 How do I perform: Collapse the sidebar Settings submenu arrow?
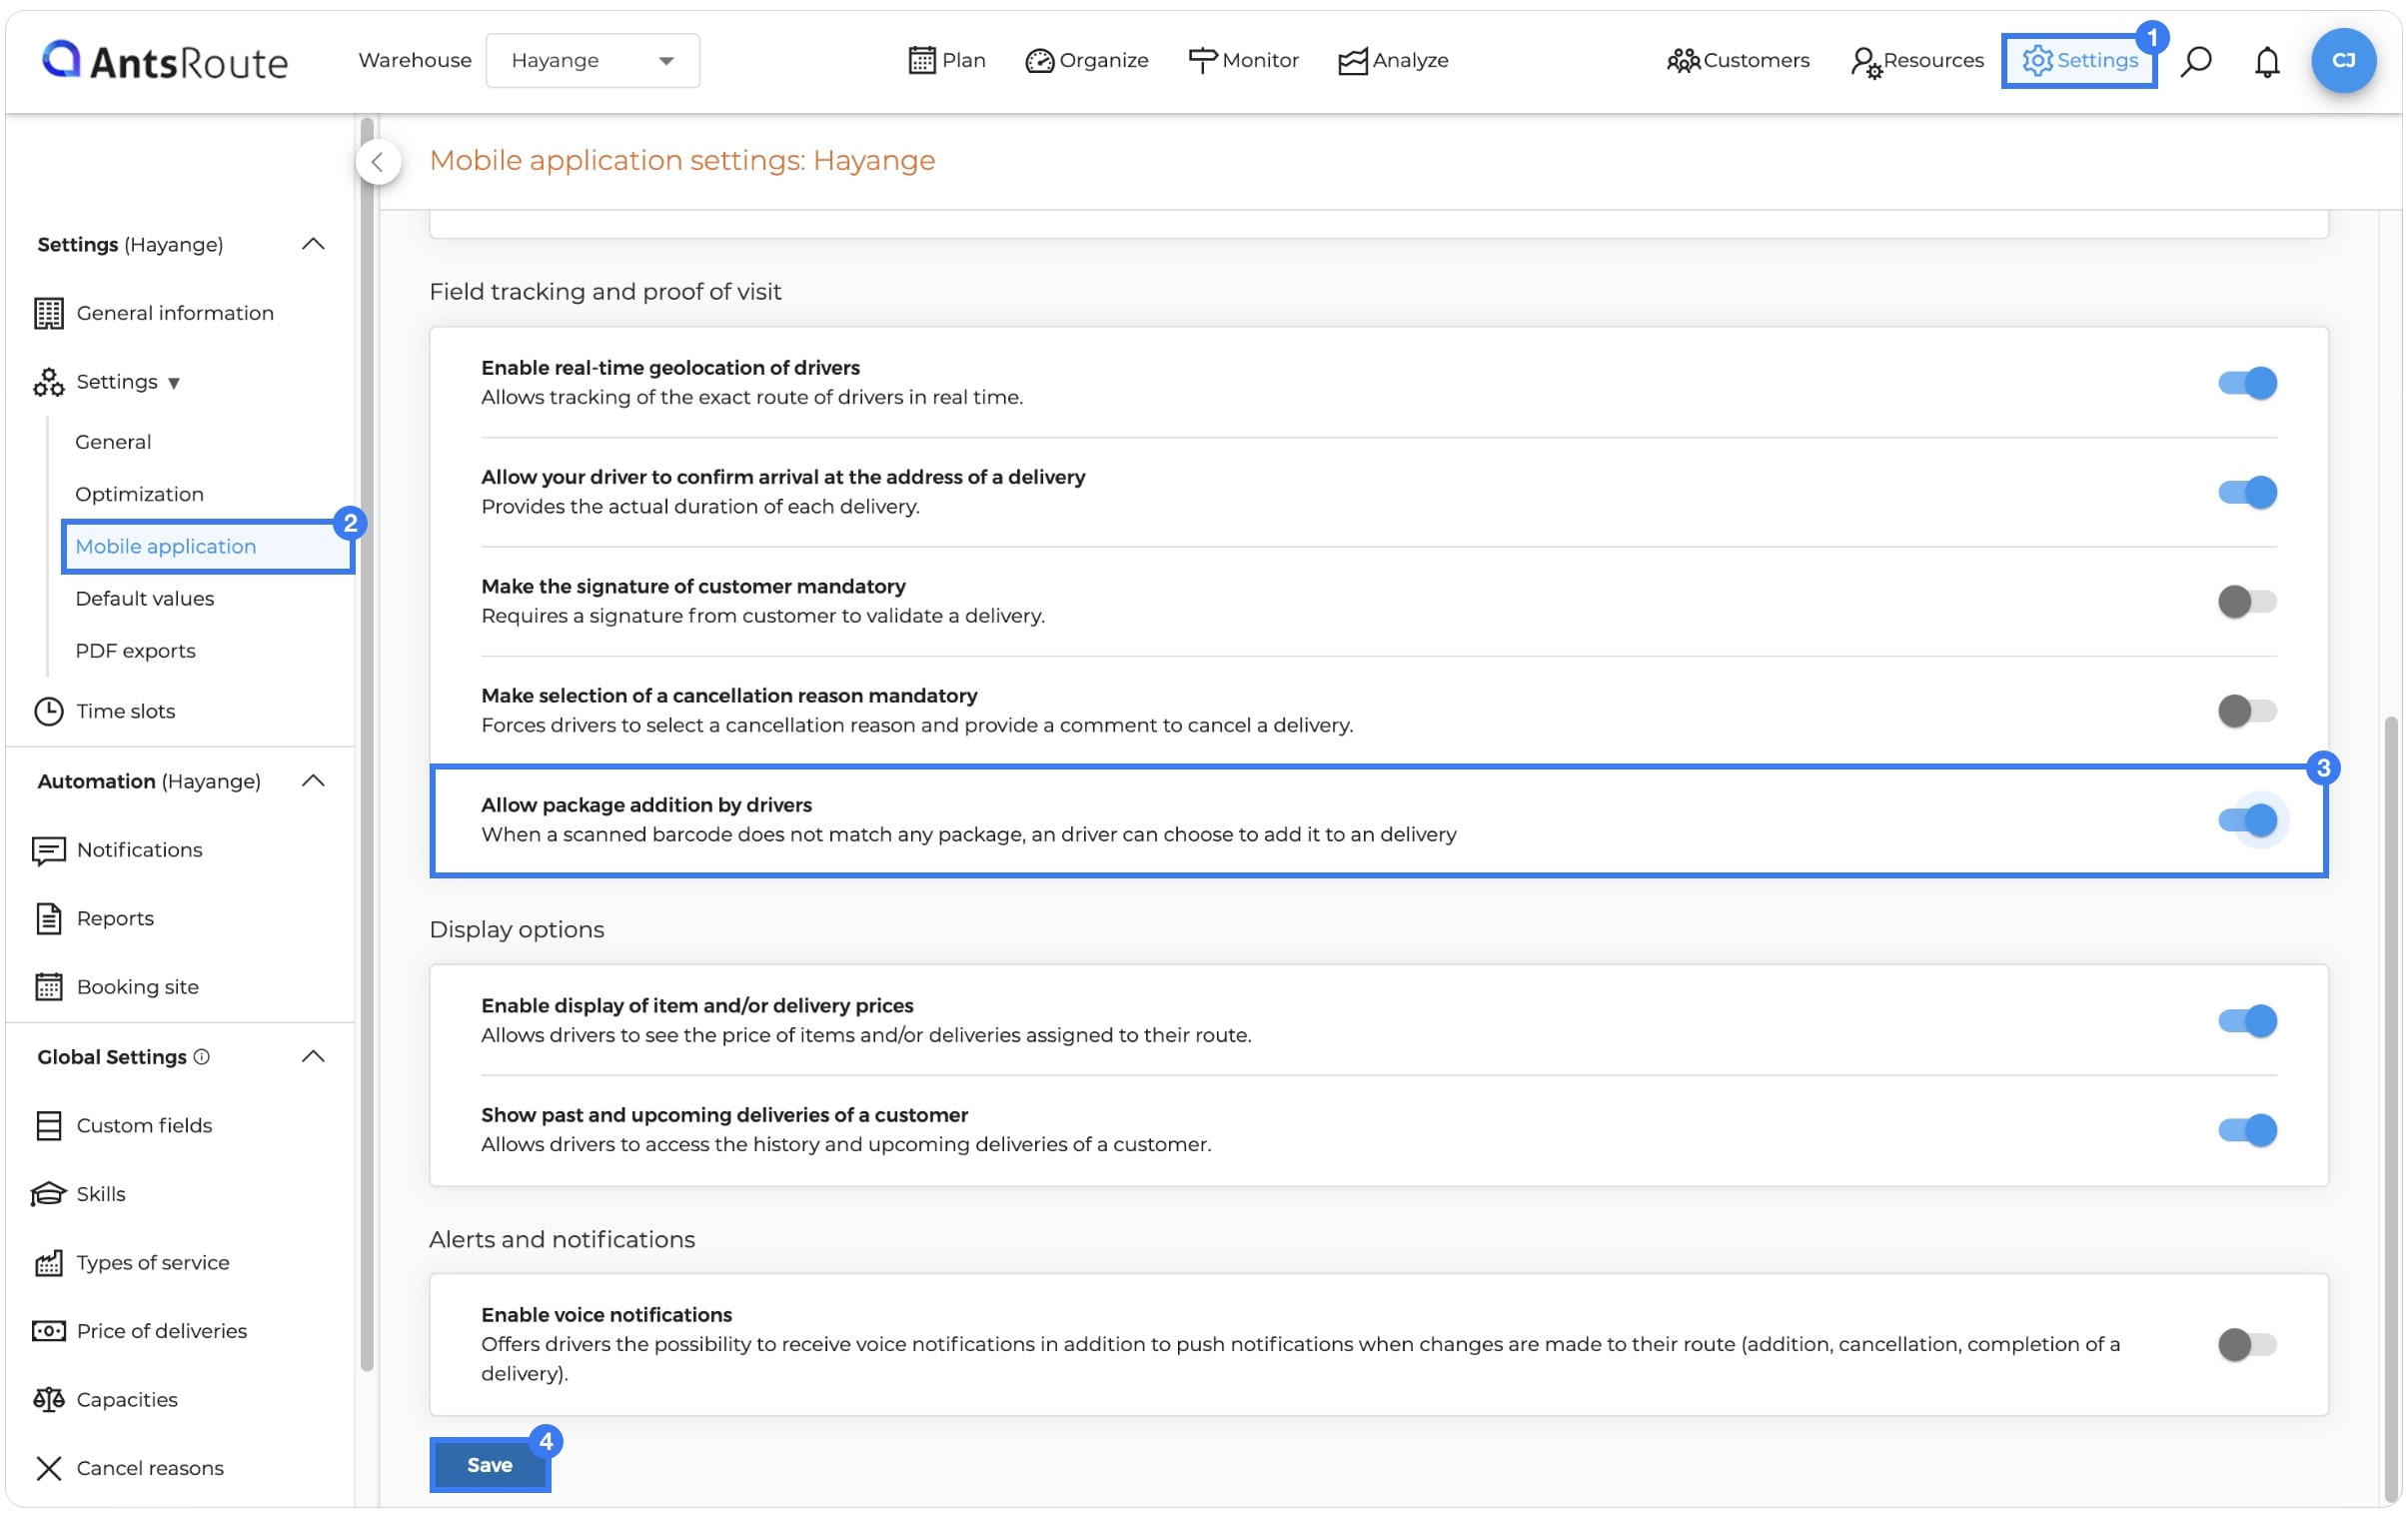coord(173,383)
